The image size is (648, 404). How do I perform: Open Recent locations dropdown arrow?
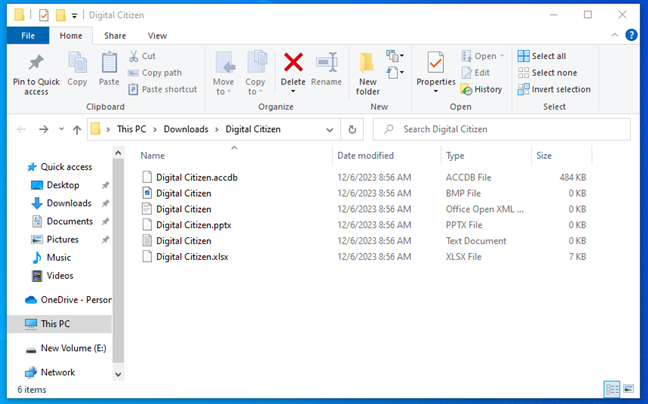(x=61, y=129)
